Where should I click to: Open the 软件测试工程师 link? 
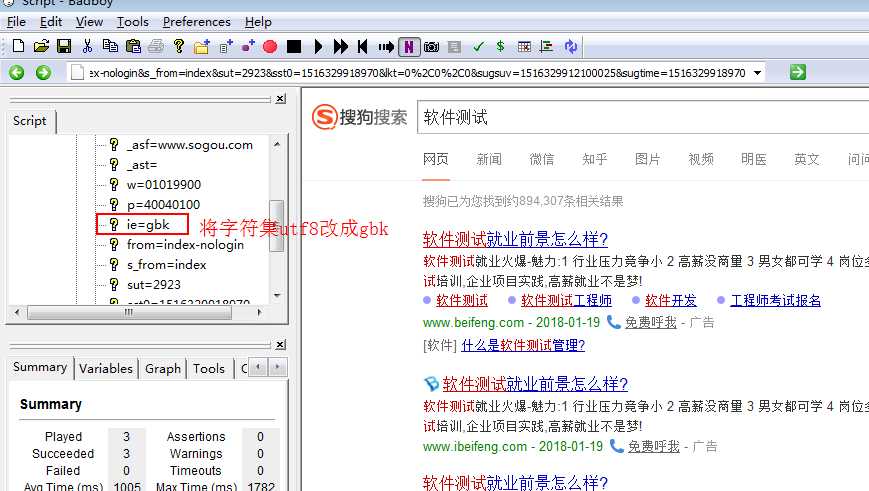566,300
